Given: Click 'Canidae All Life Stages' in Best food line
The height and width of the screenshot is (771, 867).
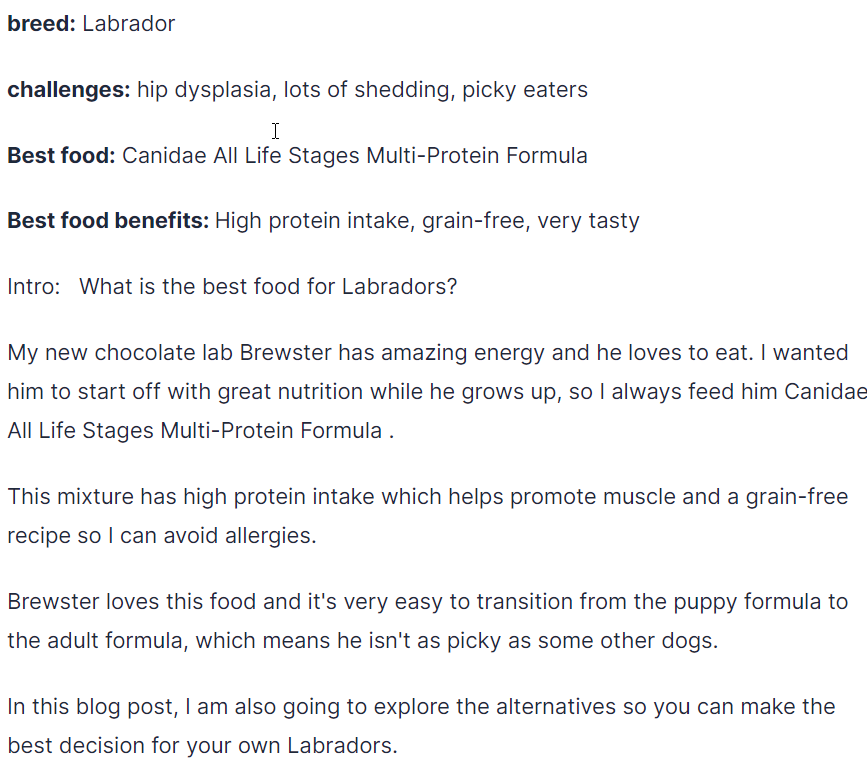Looking at the screenshot, I should [241, 155].
